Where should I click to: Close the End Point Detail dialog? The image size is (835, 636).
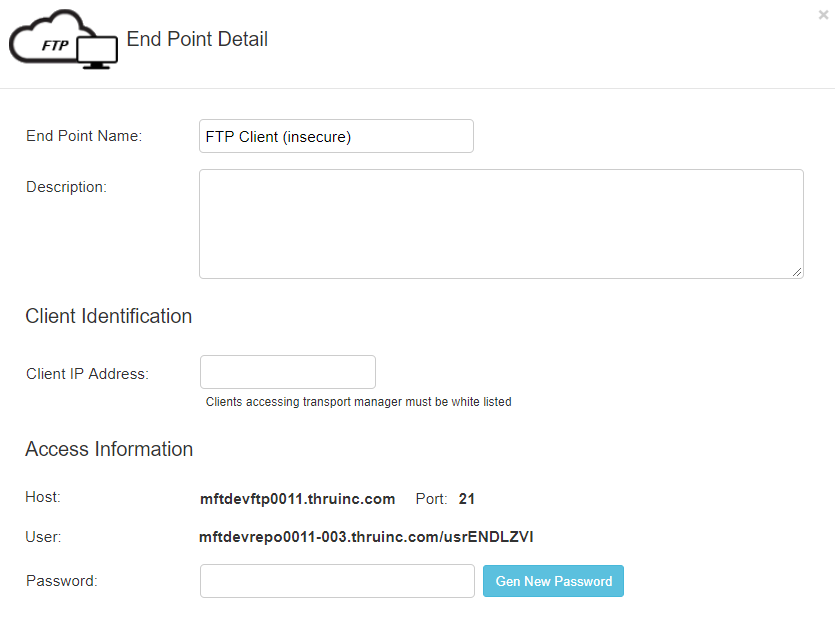point(823,15)
